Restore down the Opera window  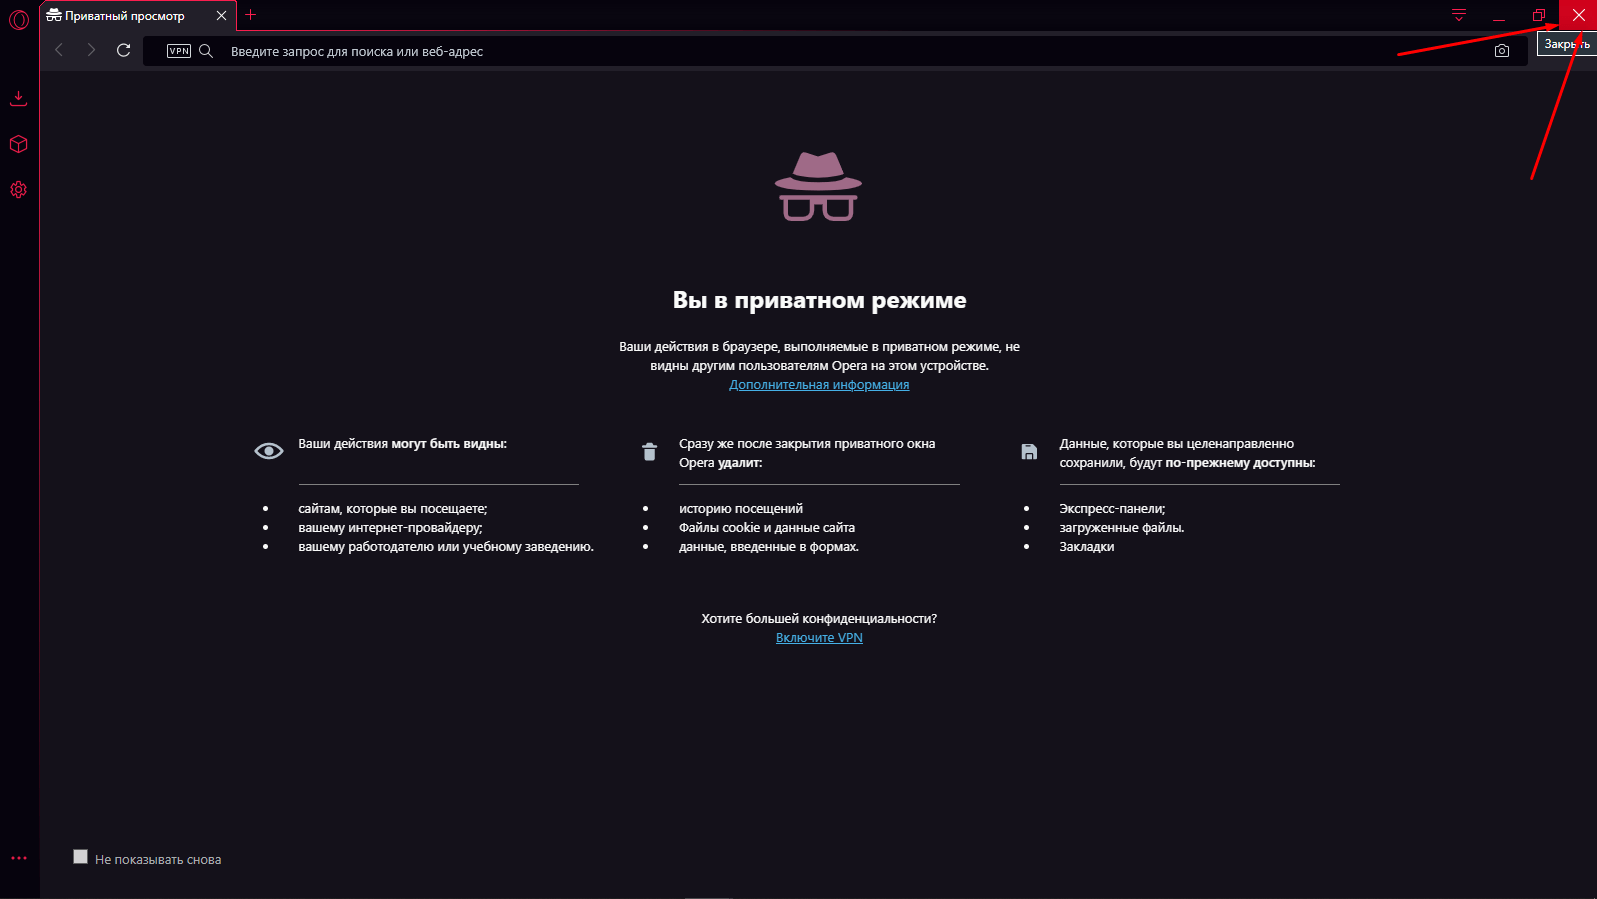pyautogui.click(x=1539, y=15)
